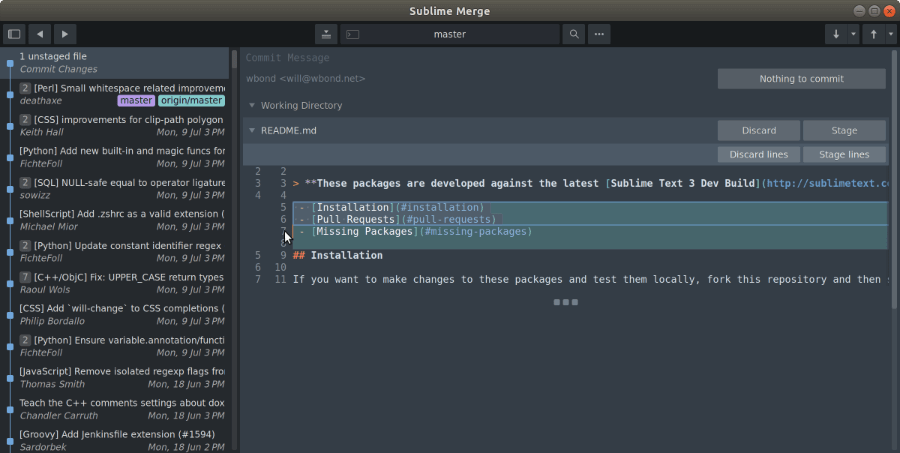
Task: Click the push up-arrow icon
Action: (873, 34)
